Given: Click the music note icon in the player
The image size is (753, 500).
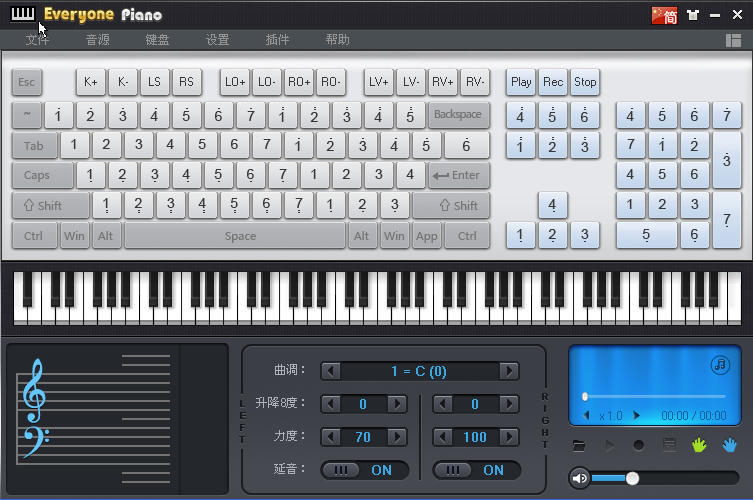Looking at the screenshot, I should [x=720, y=365].
